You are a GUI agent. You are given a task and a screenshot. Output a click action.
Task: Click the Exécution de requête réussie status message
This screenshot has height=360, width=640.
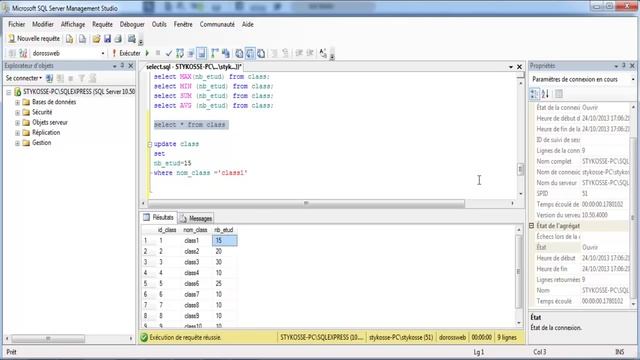click(x=185, y=338)
